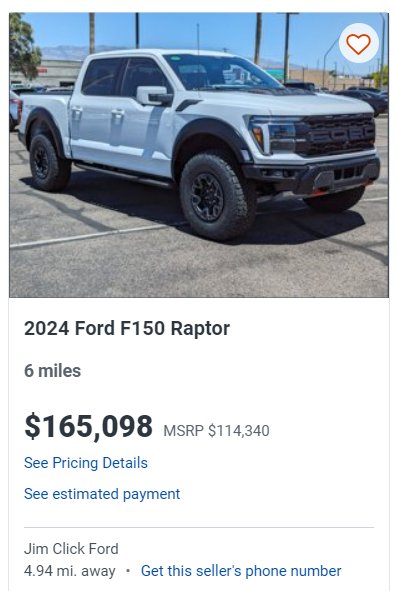Click the truck's rear door handle
The image size is (397, 591).
[x=77, y=110]
